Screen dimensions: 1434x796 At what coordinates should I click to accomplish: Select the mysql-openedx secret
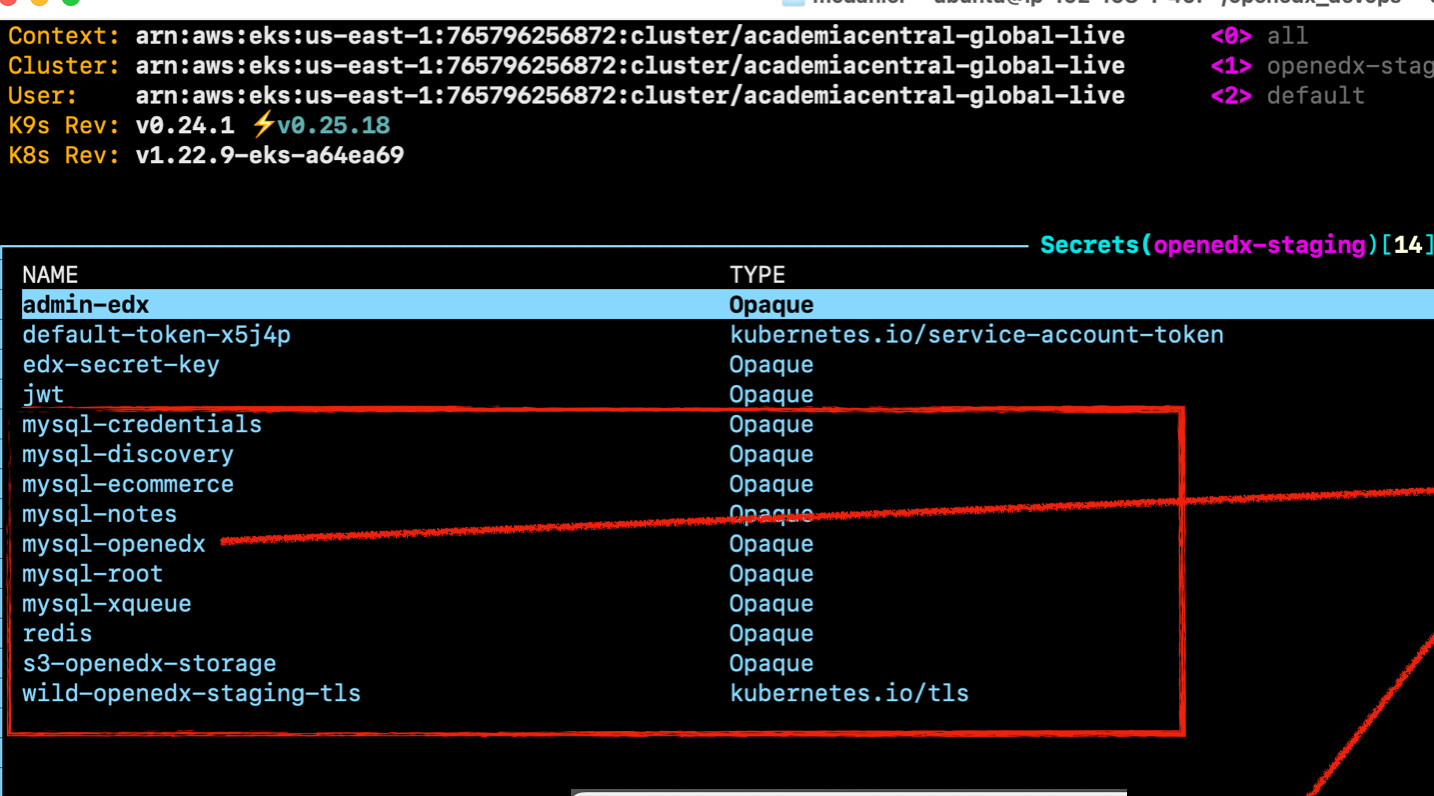tap(113, 544)
